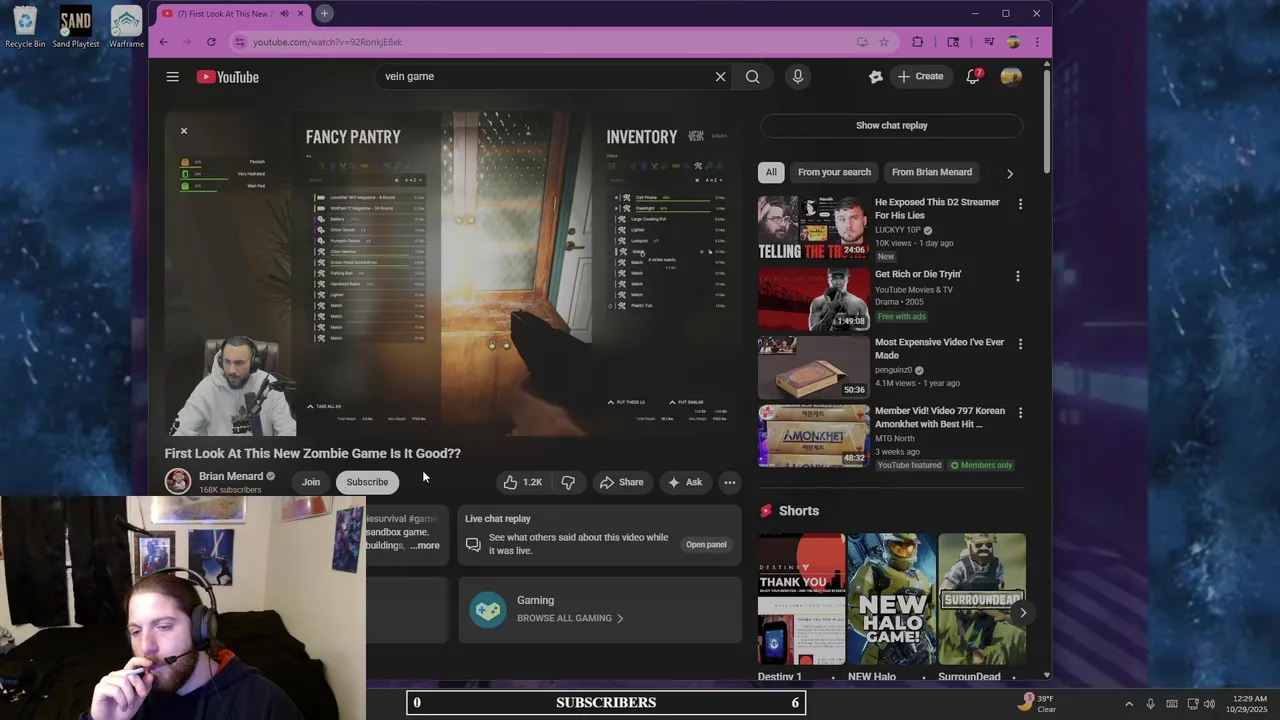Open options for 'Get Rich or Die Tryin''
The width and height of the screenshot is (1280, 720).
pos(1018,276)
